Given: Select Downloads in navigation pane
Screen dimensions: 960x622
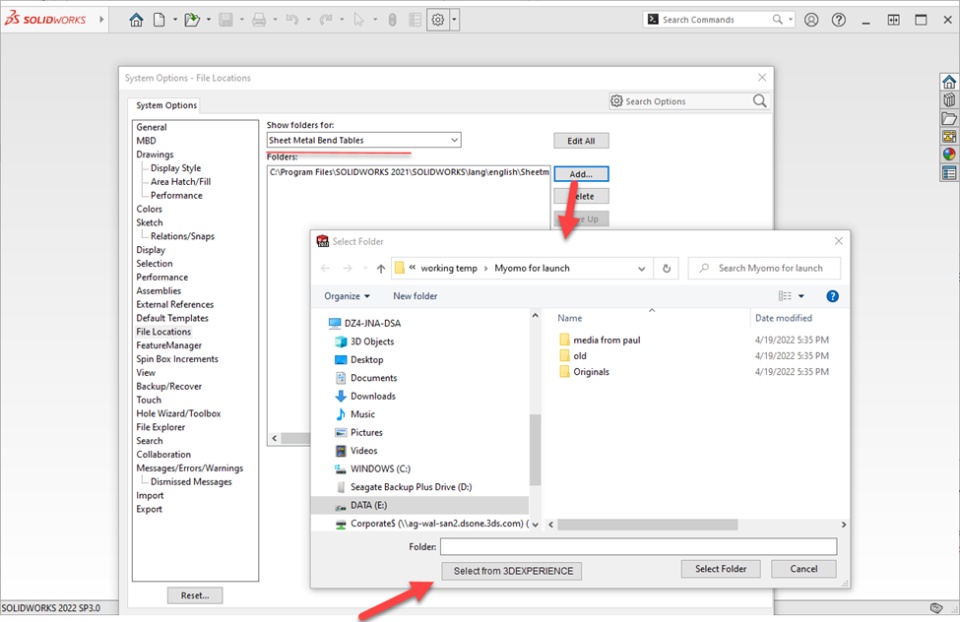Looking at the screenshot, I should click(x=366, y=396).
